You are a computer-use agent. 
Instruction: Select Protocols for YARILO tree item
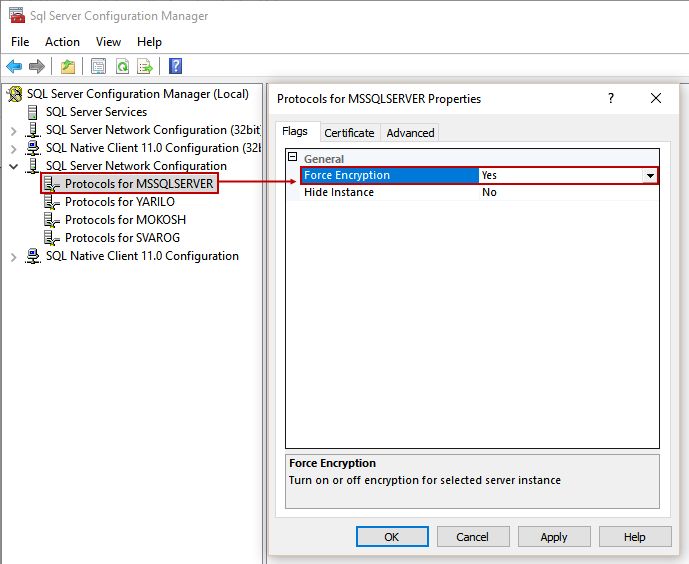click(120, 202)
